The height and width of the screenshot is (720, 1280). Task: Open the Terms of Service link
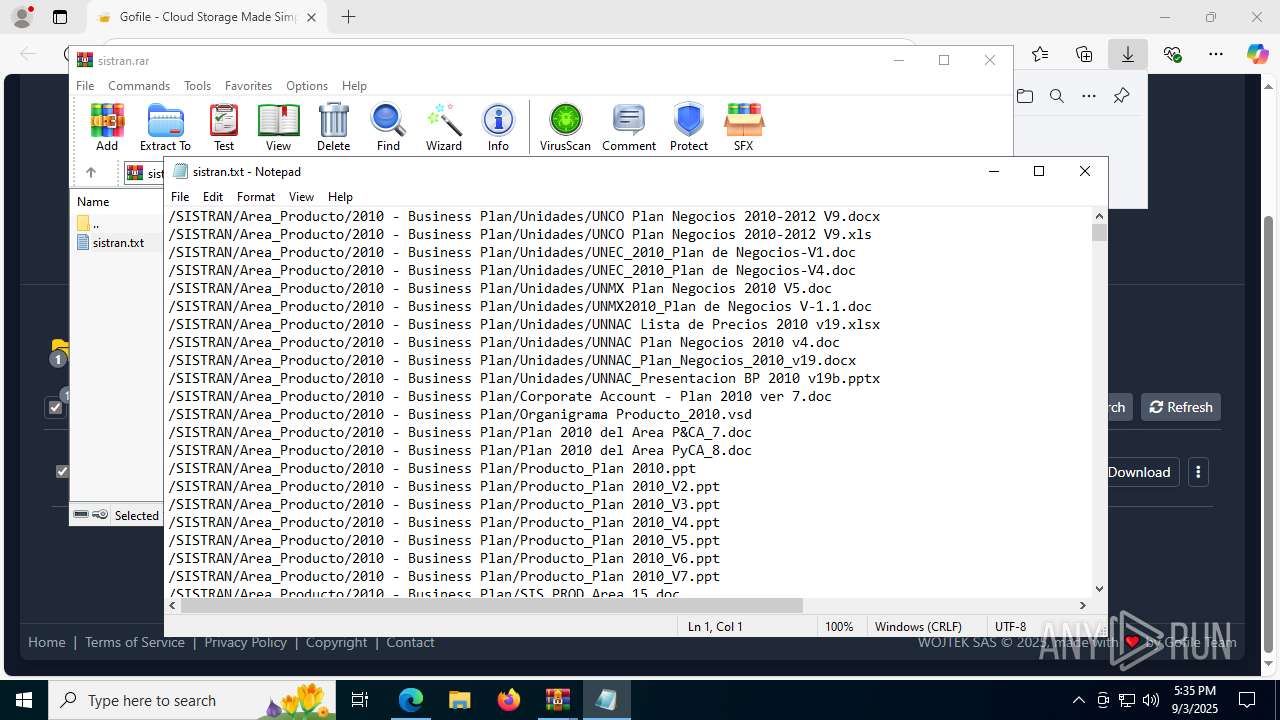[135, 642]
